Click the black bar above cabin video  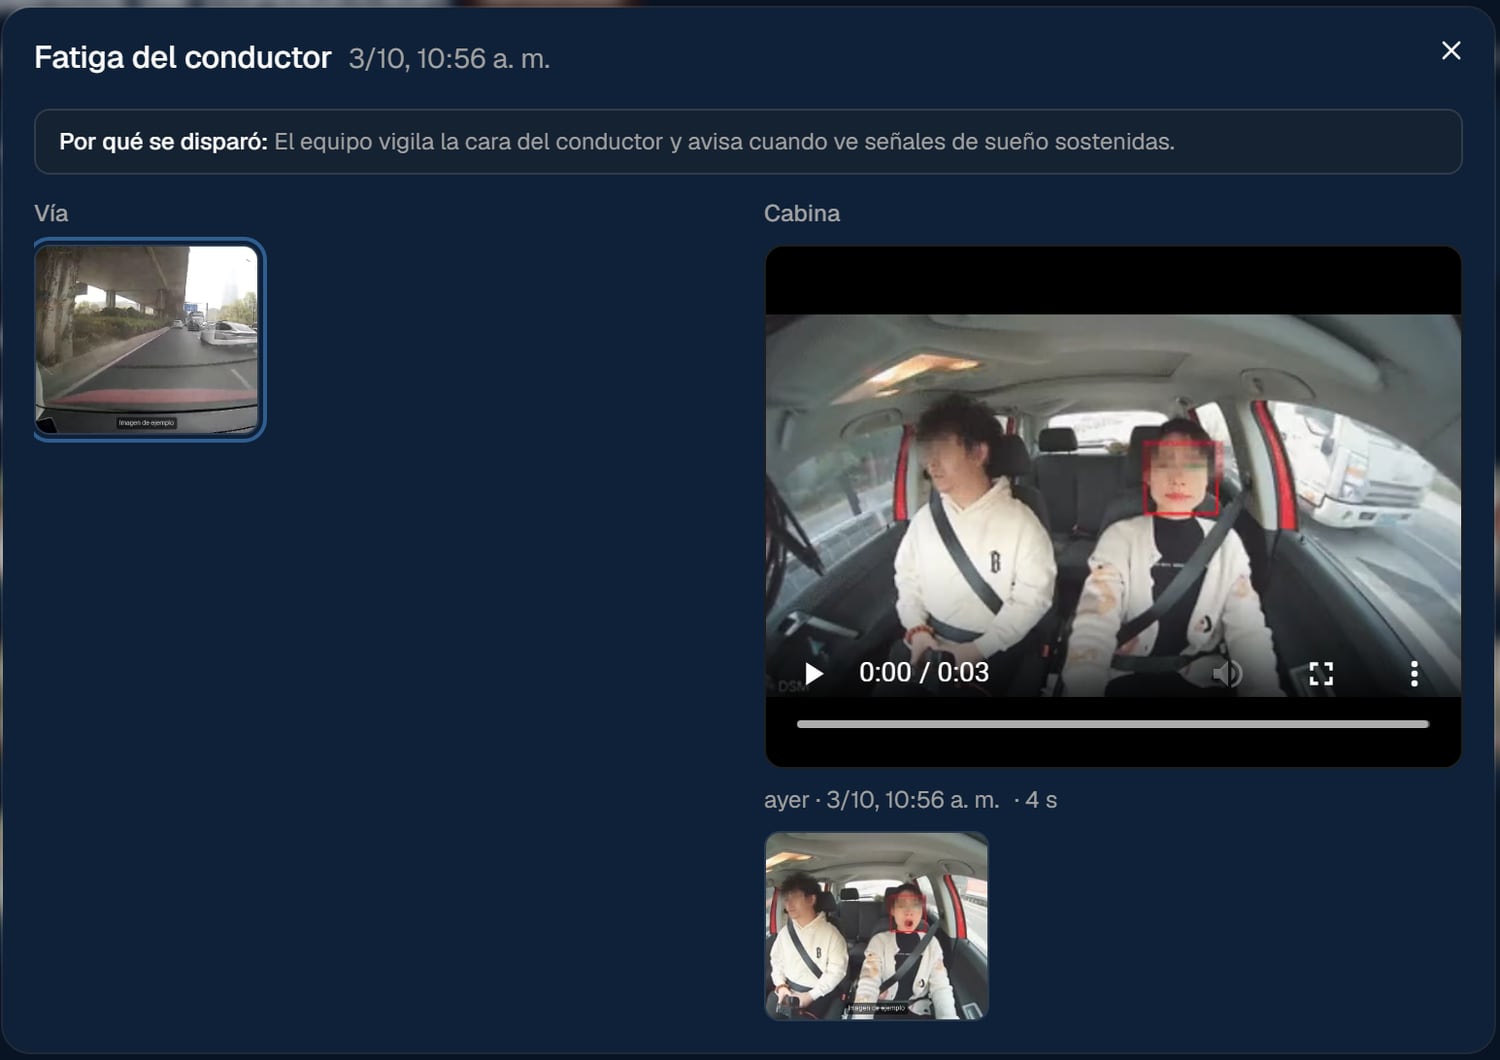pos(1113,281)
